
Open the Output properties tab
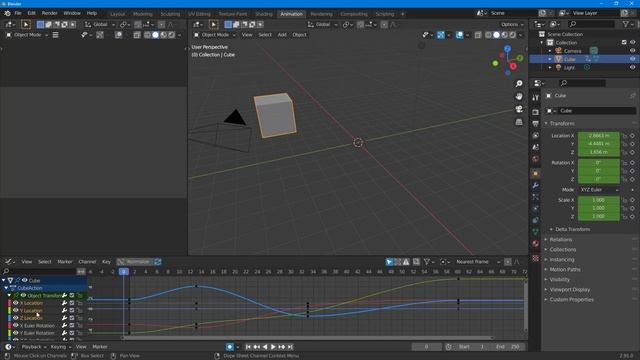[536, 124]
